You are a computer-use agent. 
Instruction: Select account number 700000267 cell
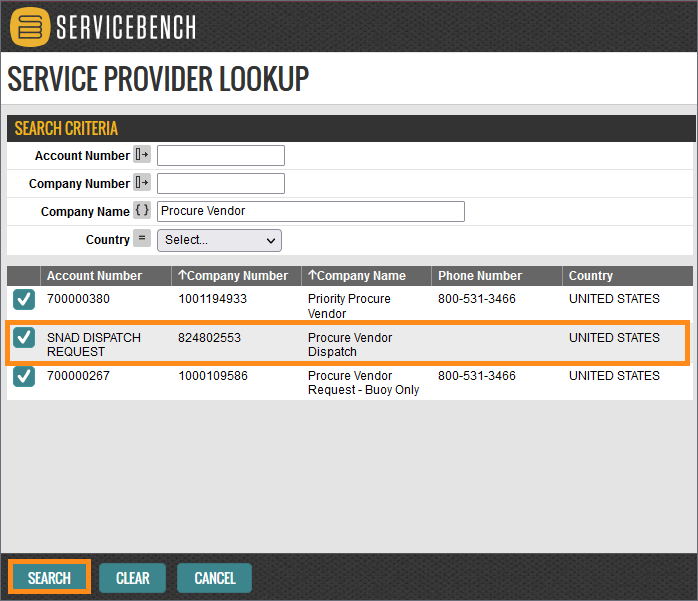point(78,376)
